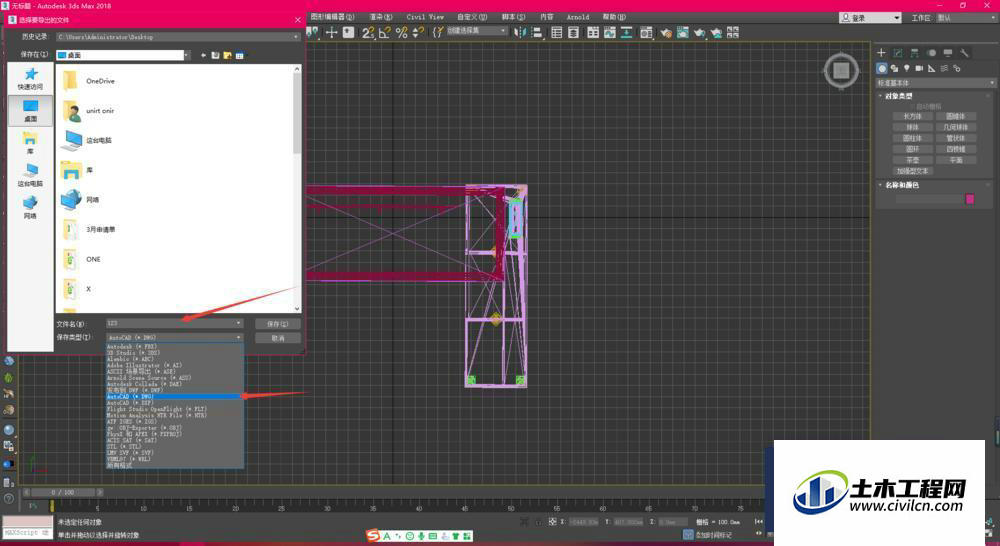Open the 图形编辑器 menu
This screenshot has height=546, width=1000.
tap(332, 17)
